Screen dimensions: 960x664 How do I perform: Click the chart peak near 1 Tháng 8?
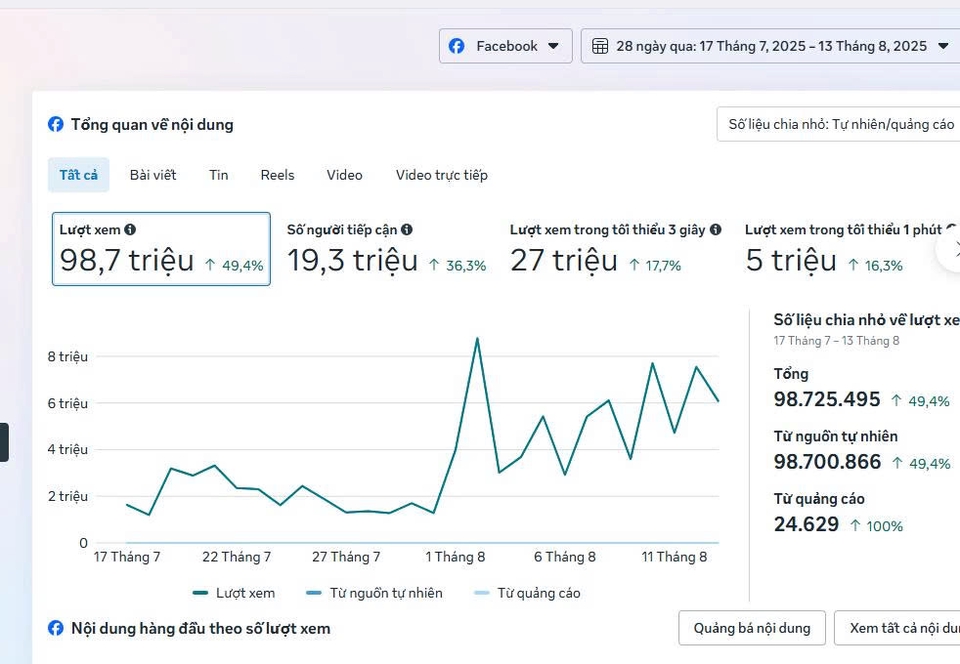477,339
